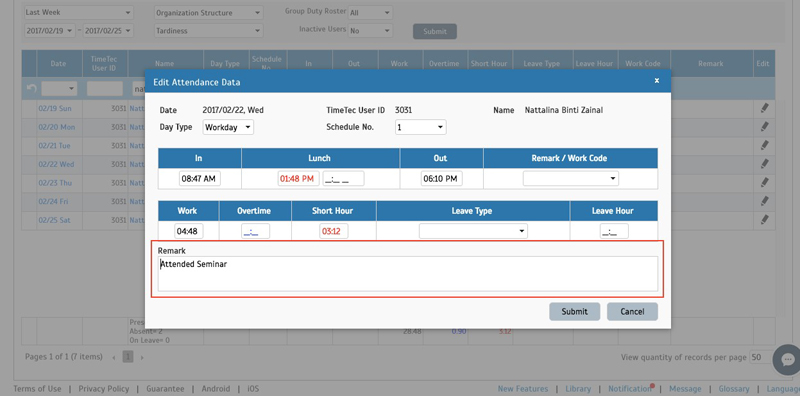800x396 pixels.
Task: Open the Organization Structure dropdown
Action: (x=209, y=13)
